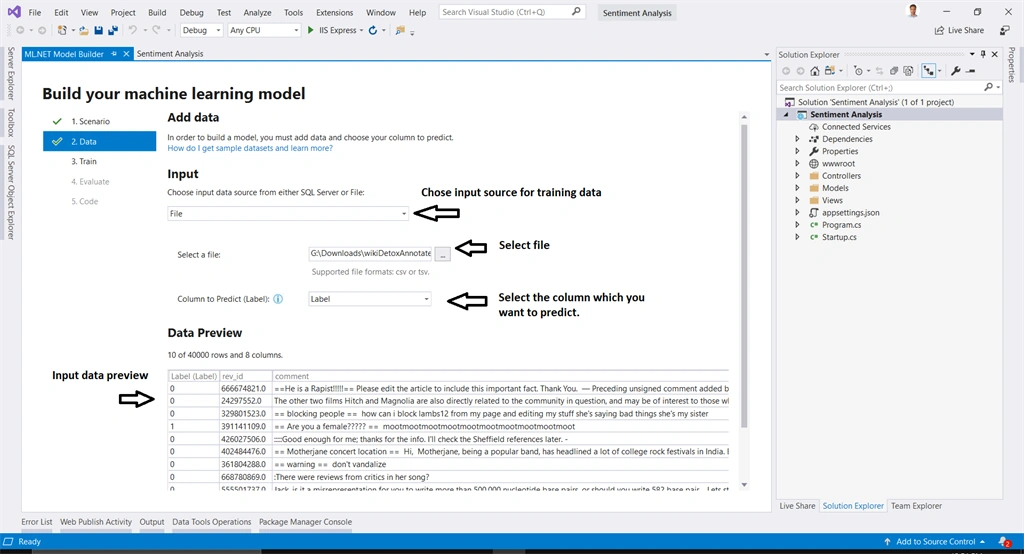Image resolution: width=1024 pixels, height=554 pixels.
Task: Click the Show All Files icon
Action: pyautogui.click(x=908, y=71)
